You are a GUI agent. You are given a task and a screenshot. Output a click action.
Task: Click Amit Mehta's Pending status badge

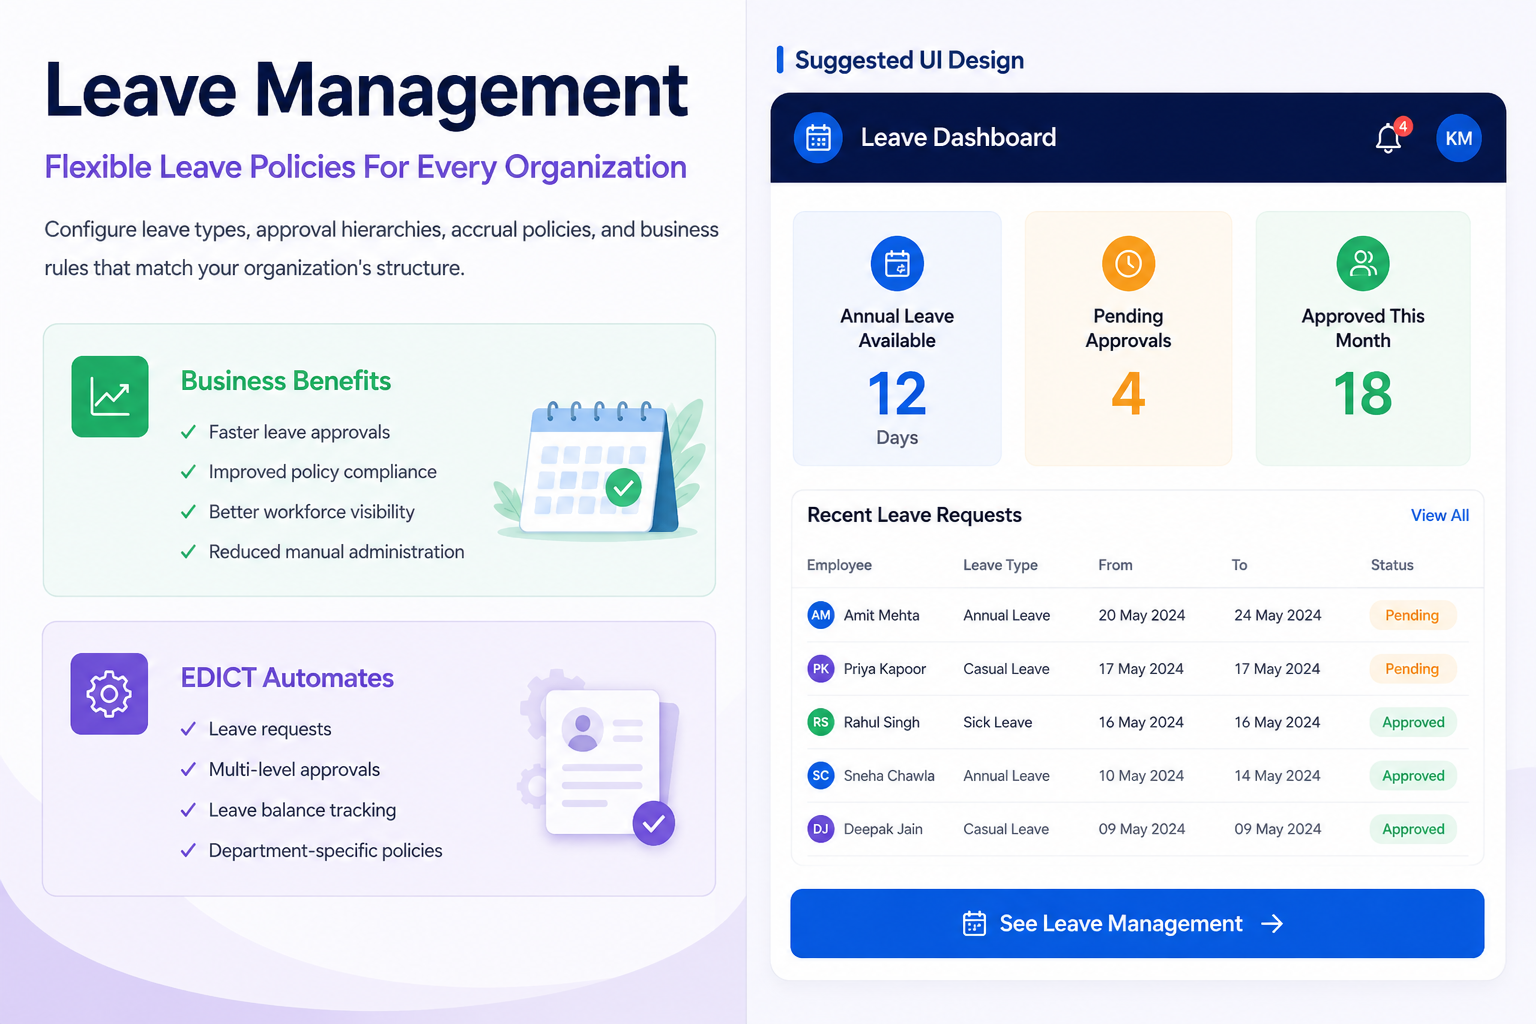click(1412, 615)
